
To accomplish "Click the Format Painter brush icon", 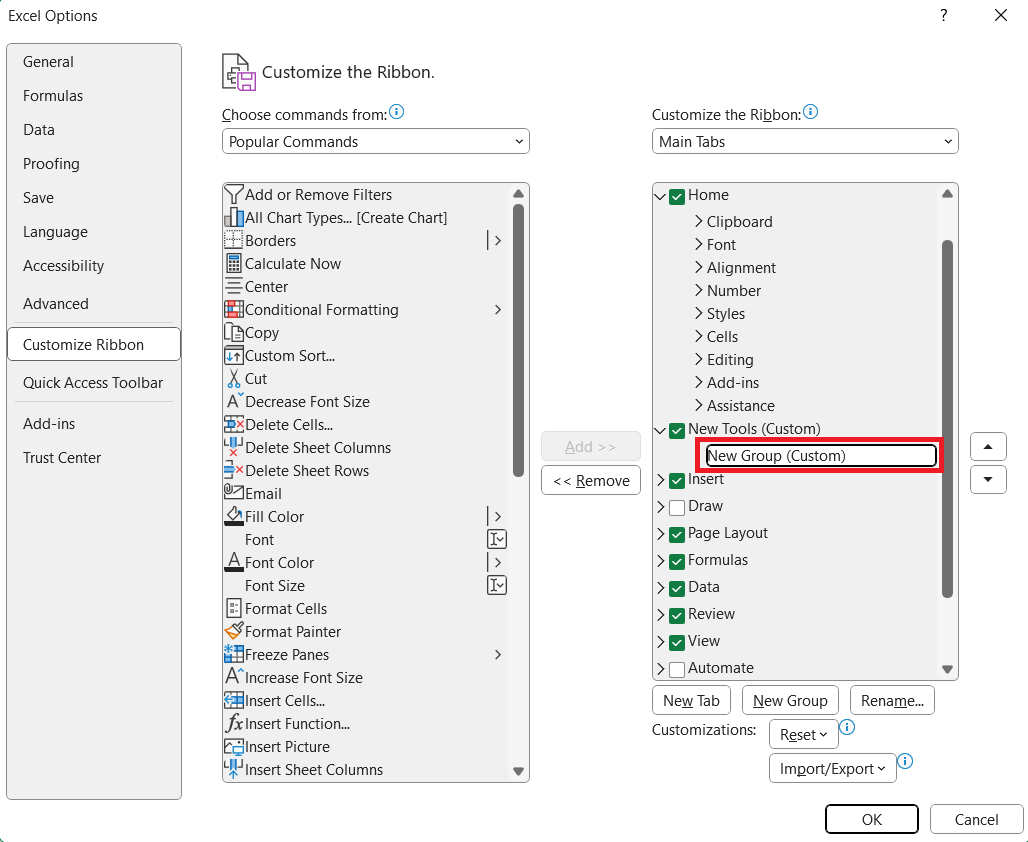I will (233, 632).
